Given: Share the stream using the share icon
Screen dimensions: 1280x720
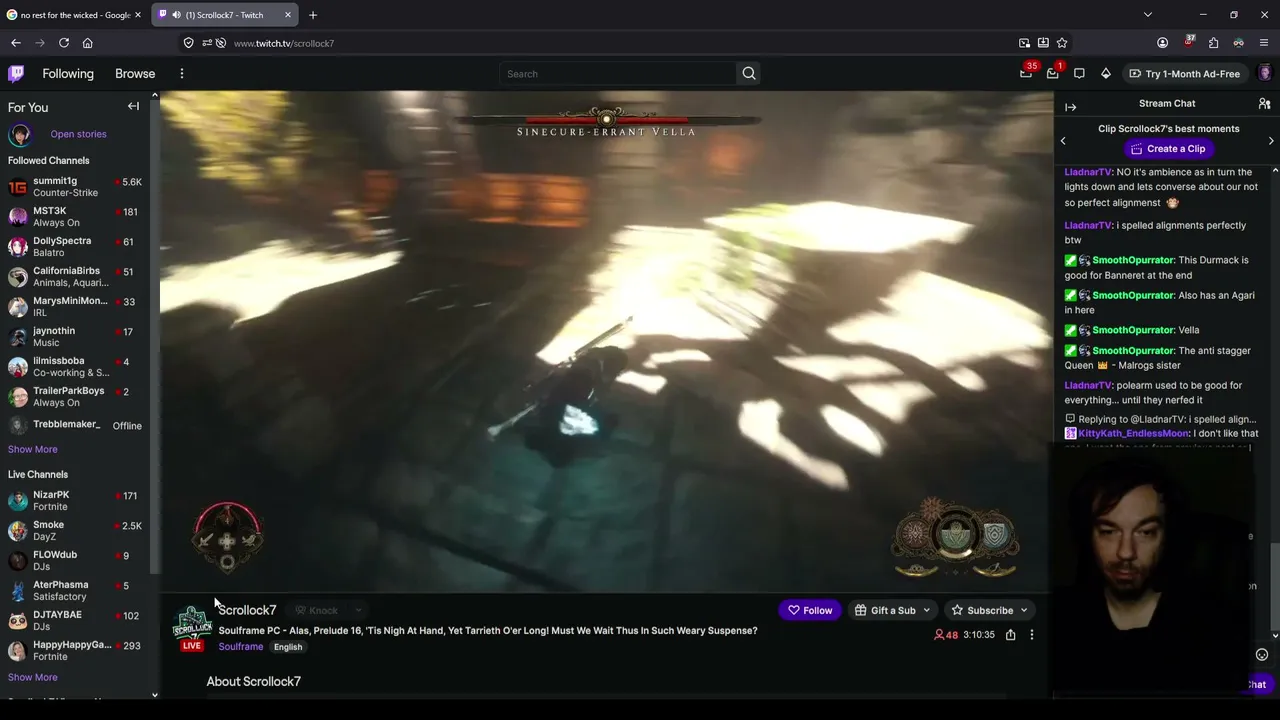Looking at the screenshot, I should tap(1010, 635).
